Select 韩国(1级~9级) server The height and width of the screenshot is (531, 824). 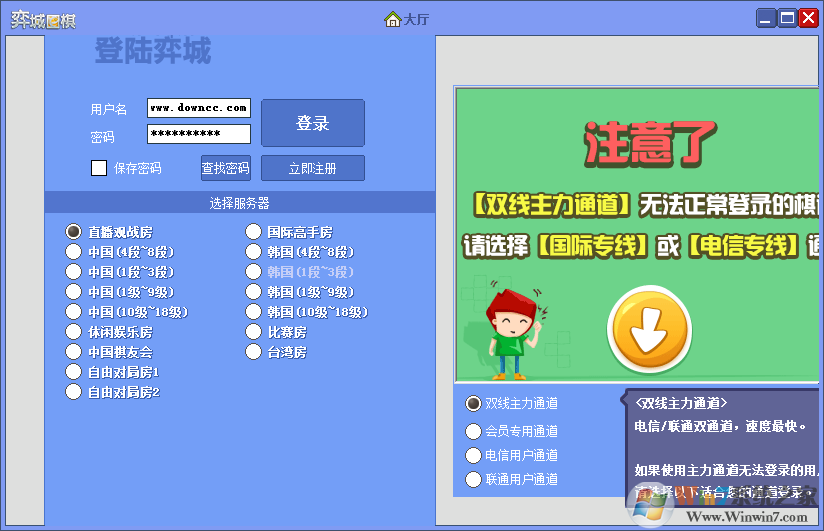point(254,292)
